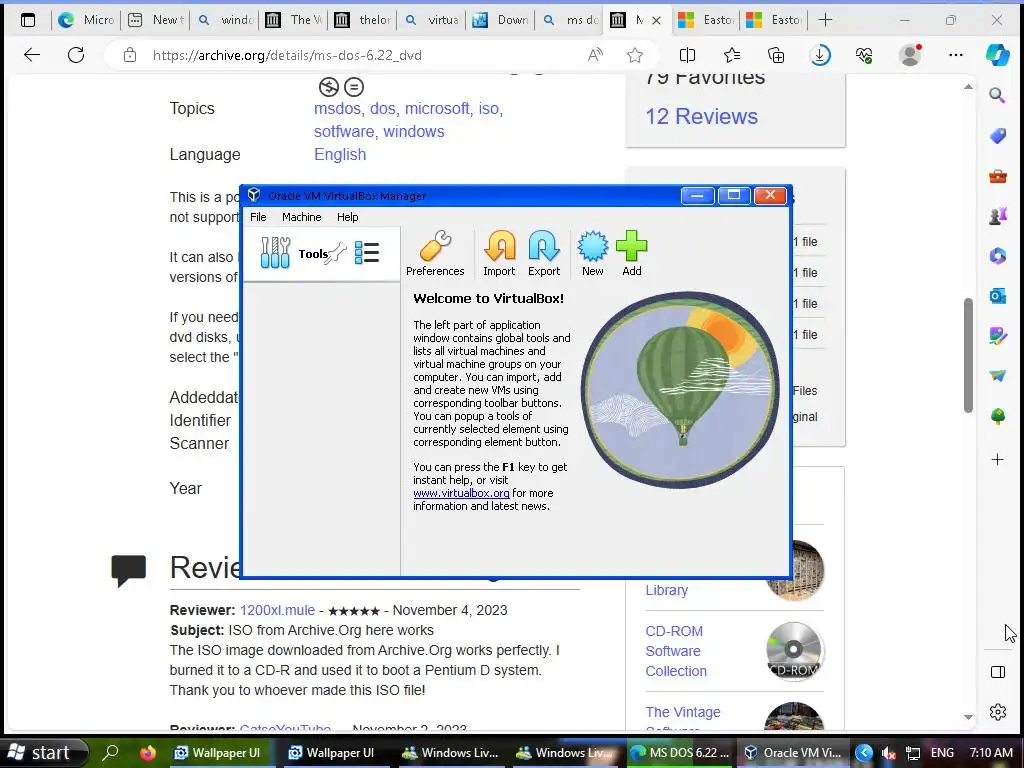Viewport: 1024px width, 768px height.
Task: Toggle Read aloud icon in address bar
Action: point(595,56)
